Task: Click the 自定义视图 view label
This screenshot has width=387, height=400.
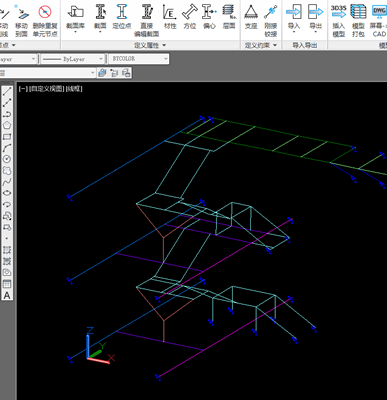Action: click(46, 89)
